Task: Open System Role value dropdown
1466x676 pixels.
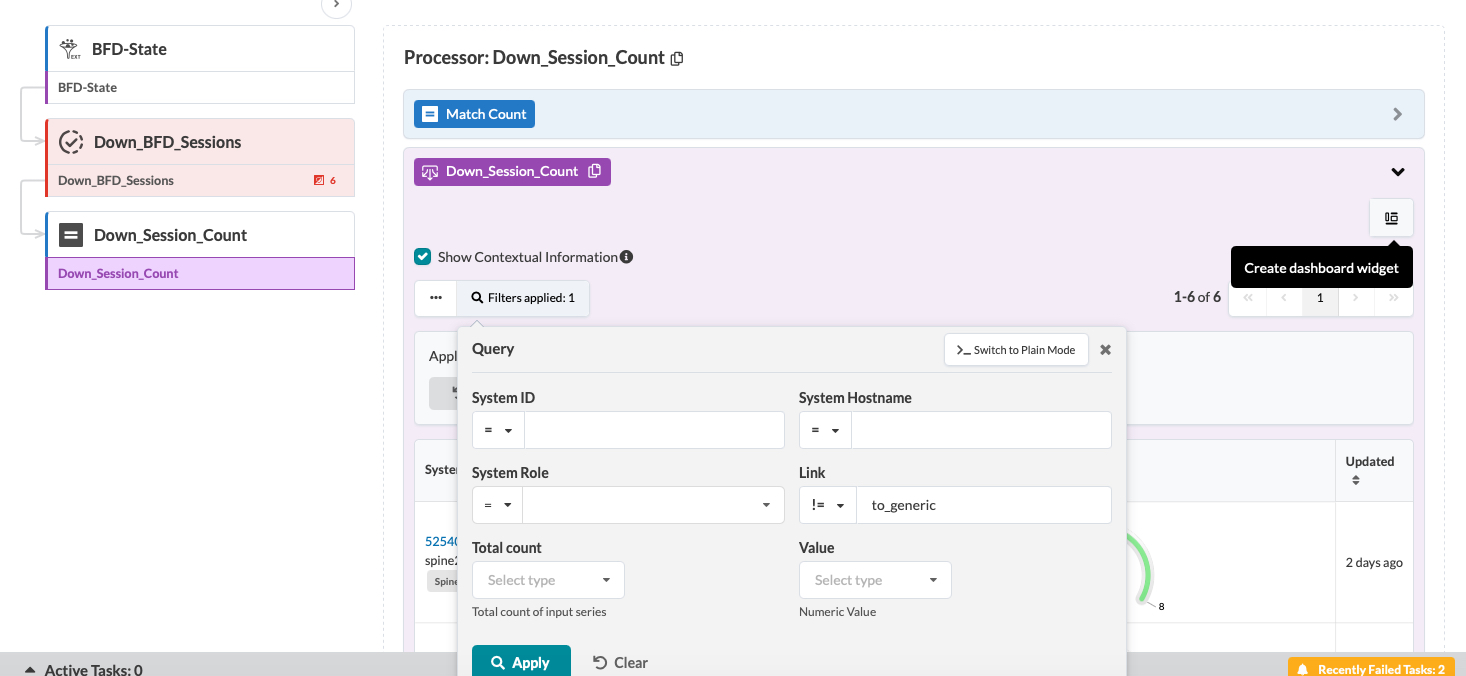Action: point(653,505)
